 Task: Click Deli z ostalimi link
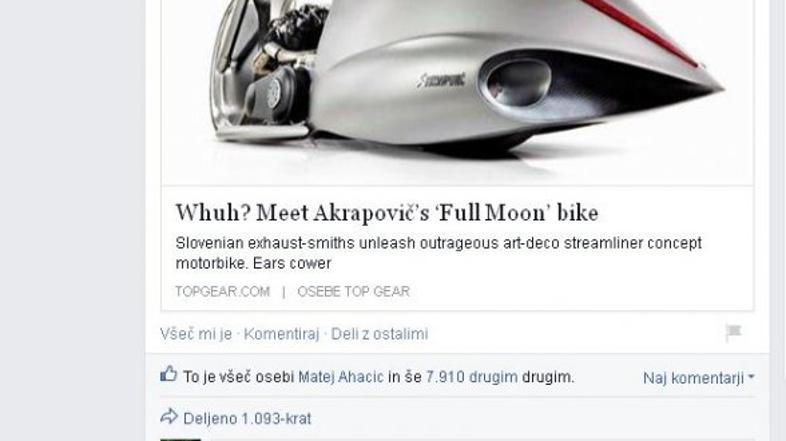(x=379, y=334)
